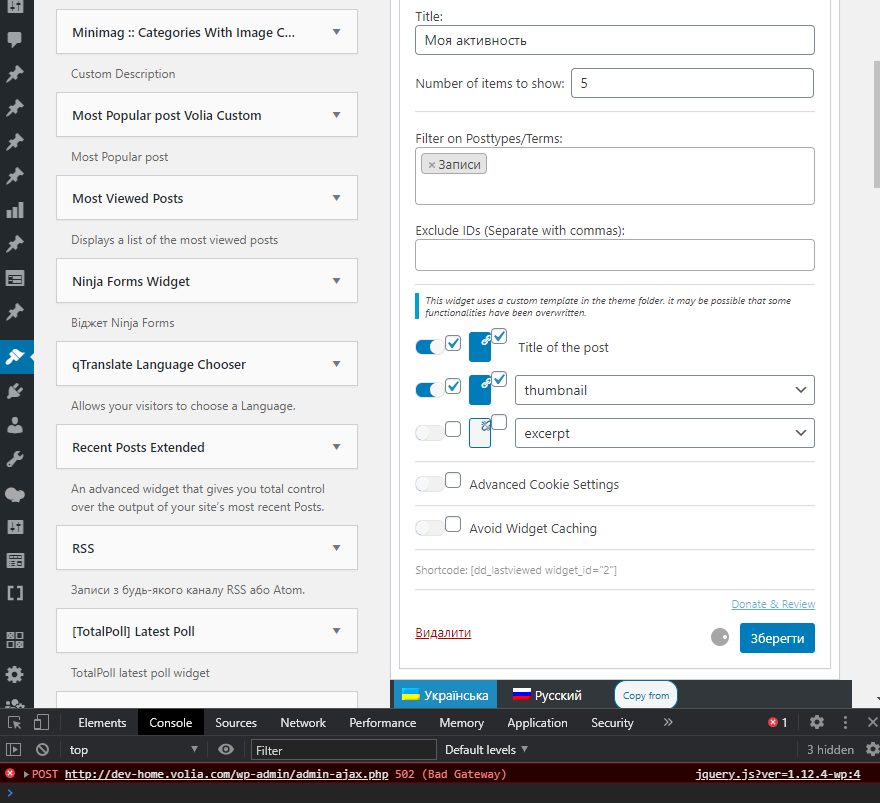Toggle device toolbar icon in DevTools
This screenshot has height=803, width=880.
pos(41,722)
